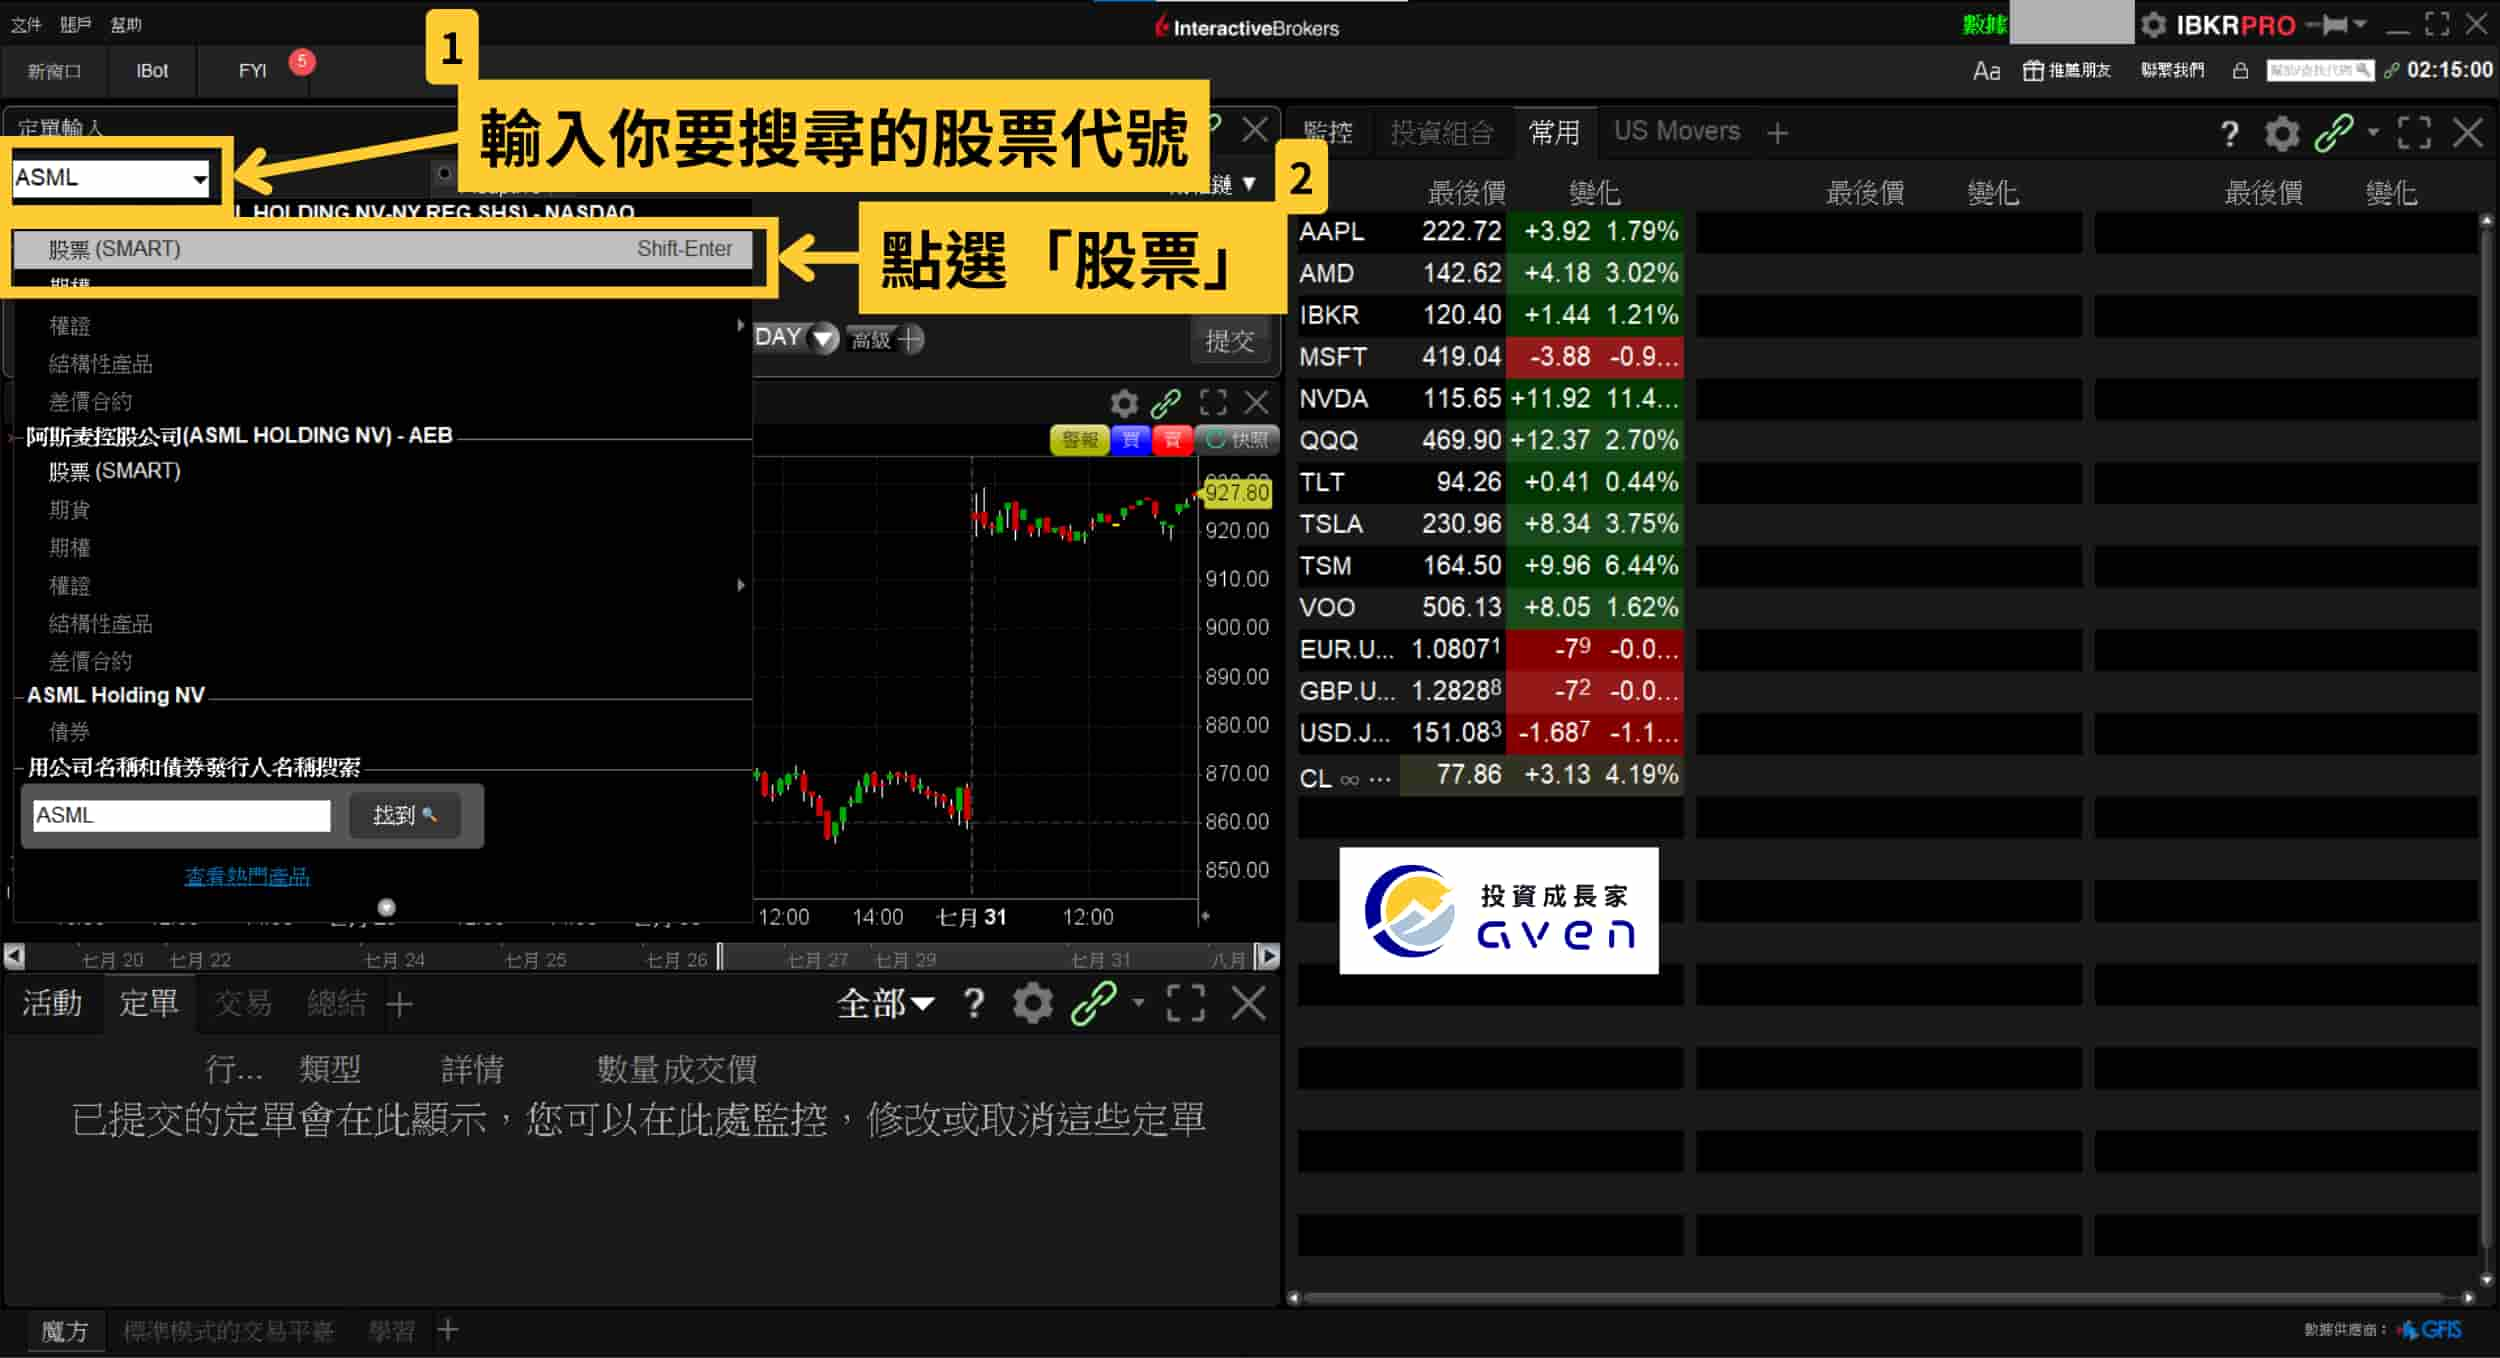2500x1358 pixels.
Task: Open activity panel help question mark
Action: point(974,1003)
